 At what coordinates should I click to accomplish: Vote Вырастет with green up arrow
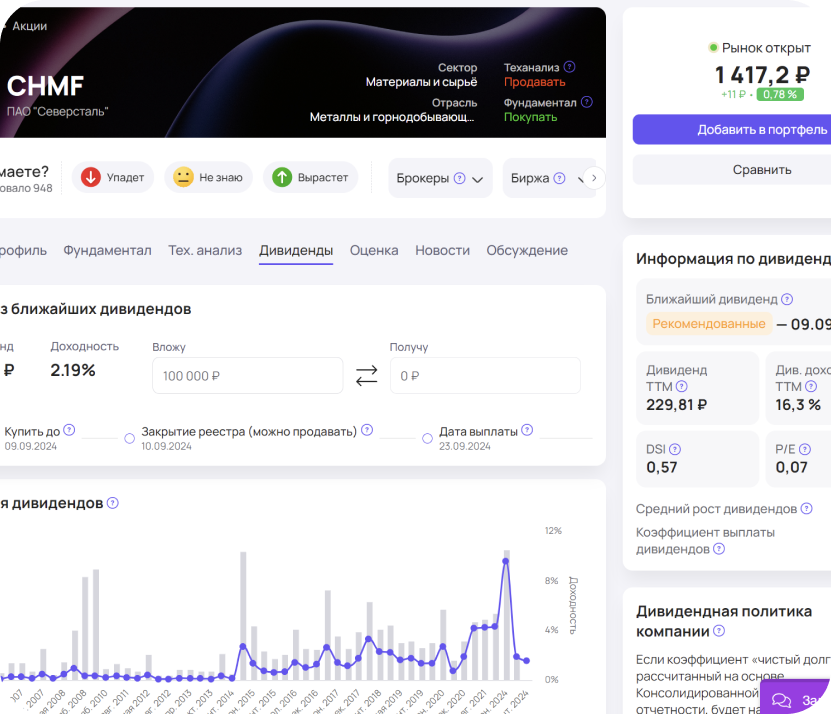click(310, 177)
